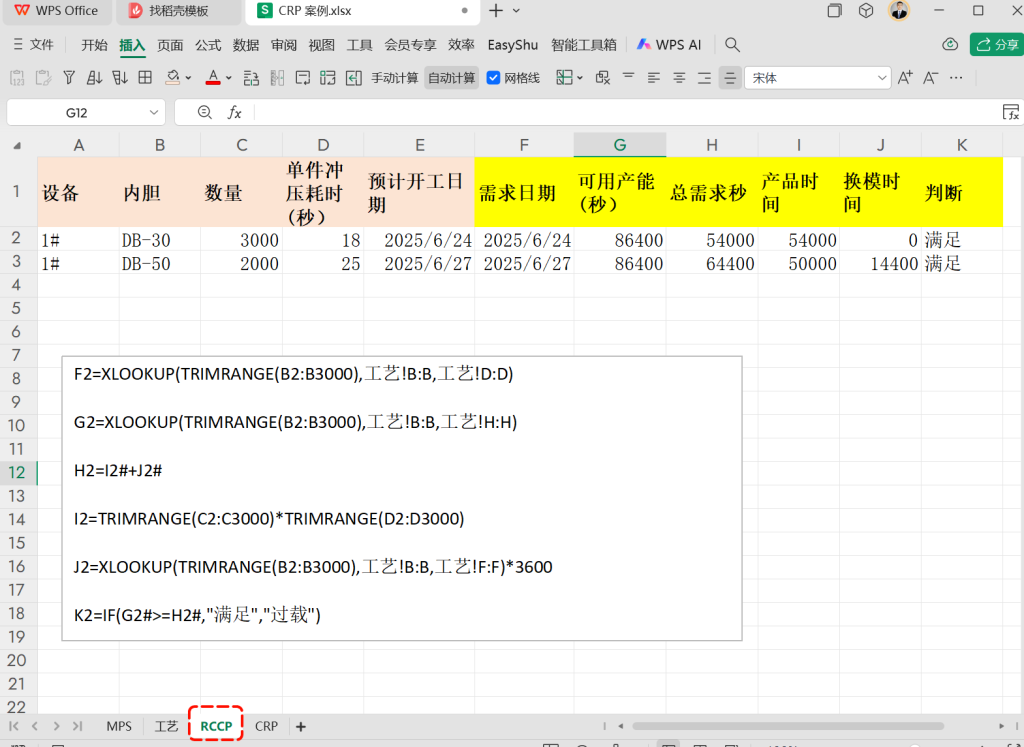Image resolution: width=1024 pixels, height=747 pixels.
Task: Switch to the 视图 ribbon tab
Action: click(x=321, y=44)
